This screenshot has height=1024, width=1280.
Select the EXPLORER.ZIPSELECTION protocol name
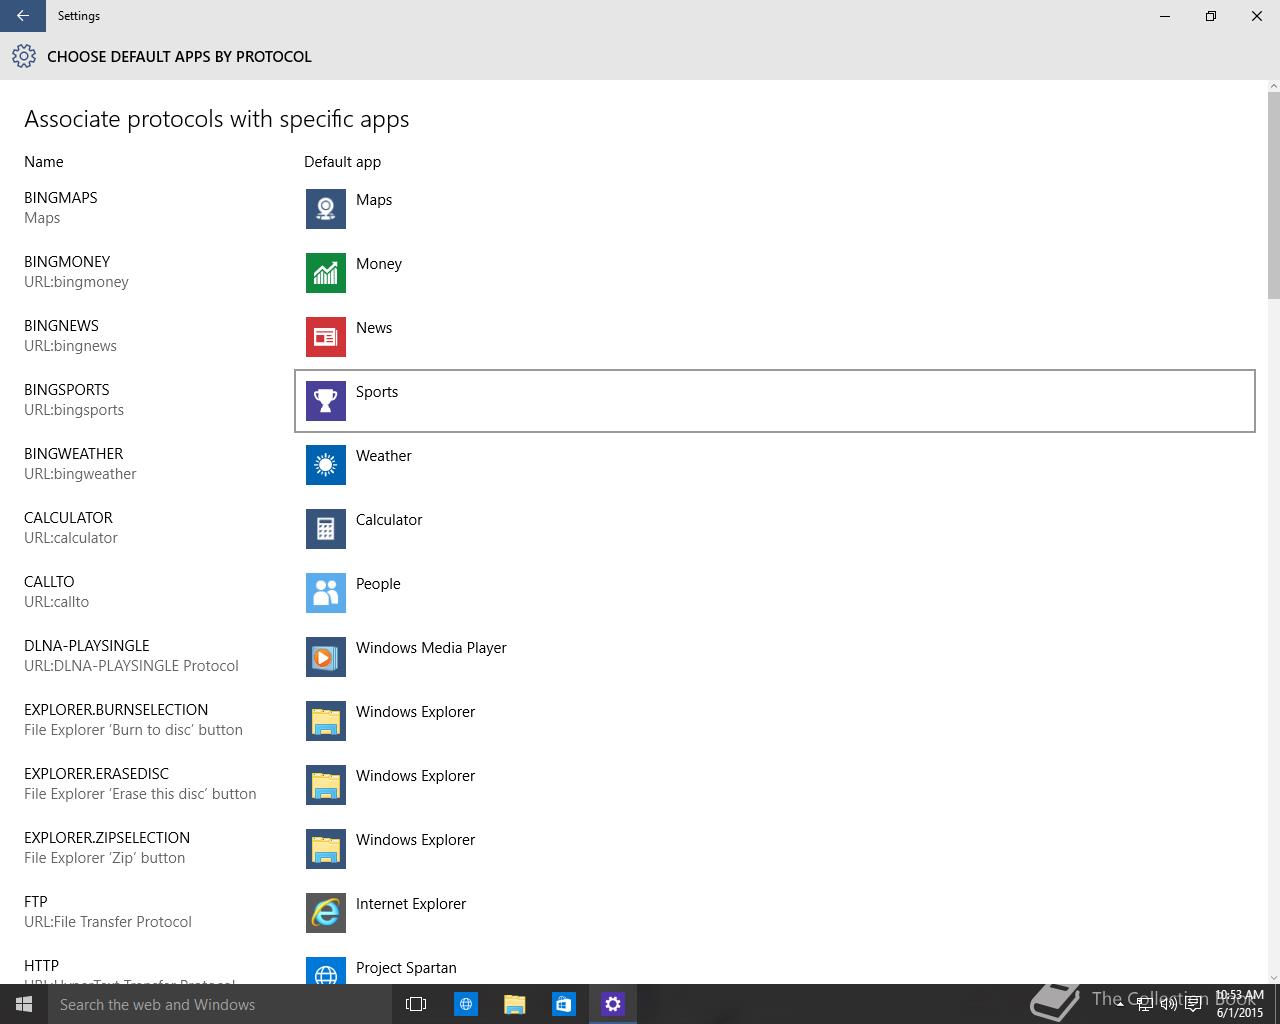pyautogui.click(x=107, y=838)
